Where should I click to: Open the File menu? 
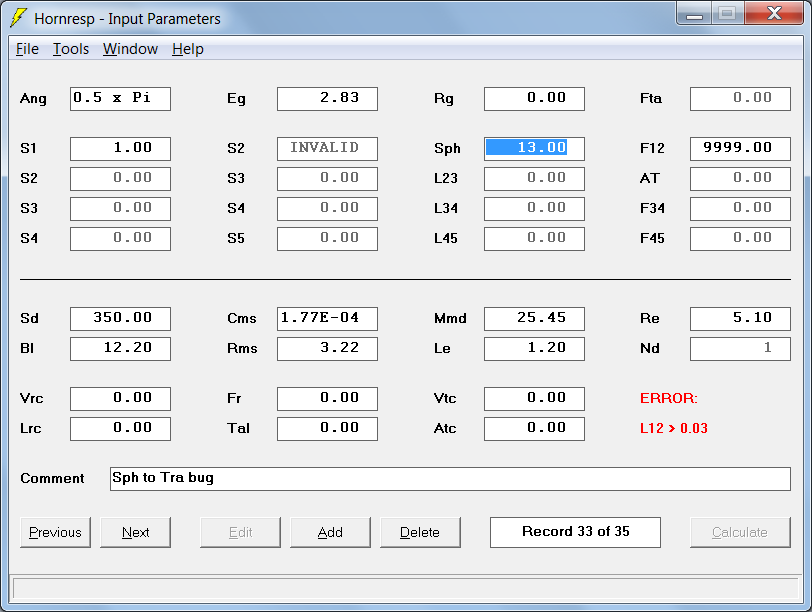27,49
